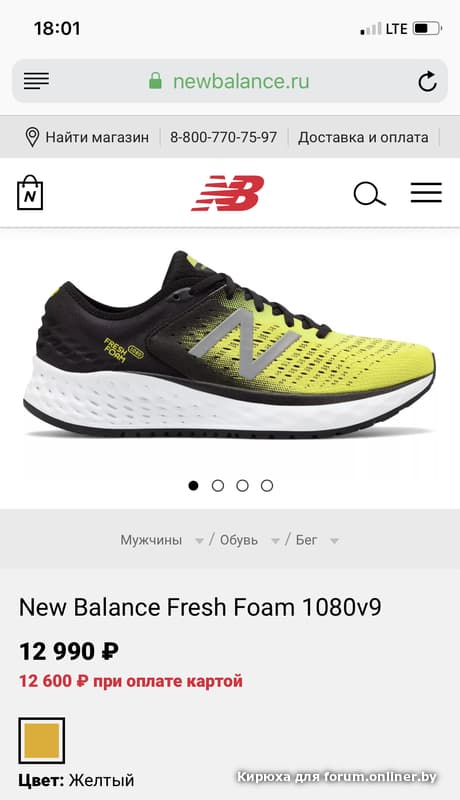
Task: Expand the Мужчины breadcrumb dropdown
Action: click(x=199, y=541)
